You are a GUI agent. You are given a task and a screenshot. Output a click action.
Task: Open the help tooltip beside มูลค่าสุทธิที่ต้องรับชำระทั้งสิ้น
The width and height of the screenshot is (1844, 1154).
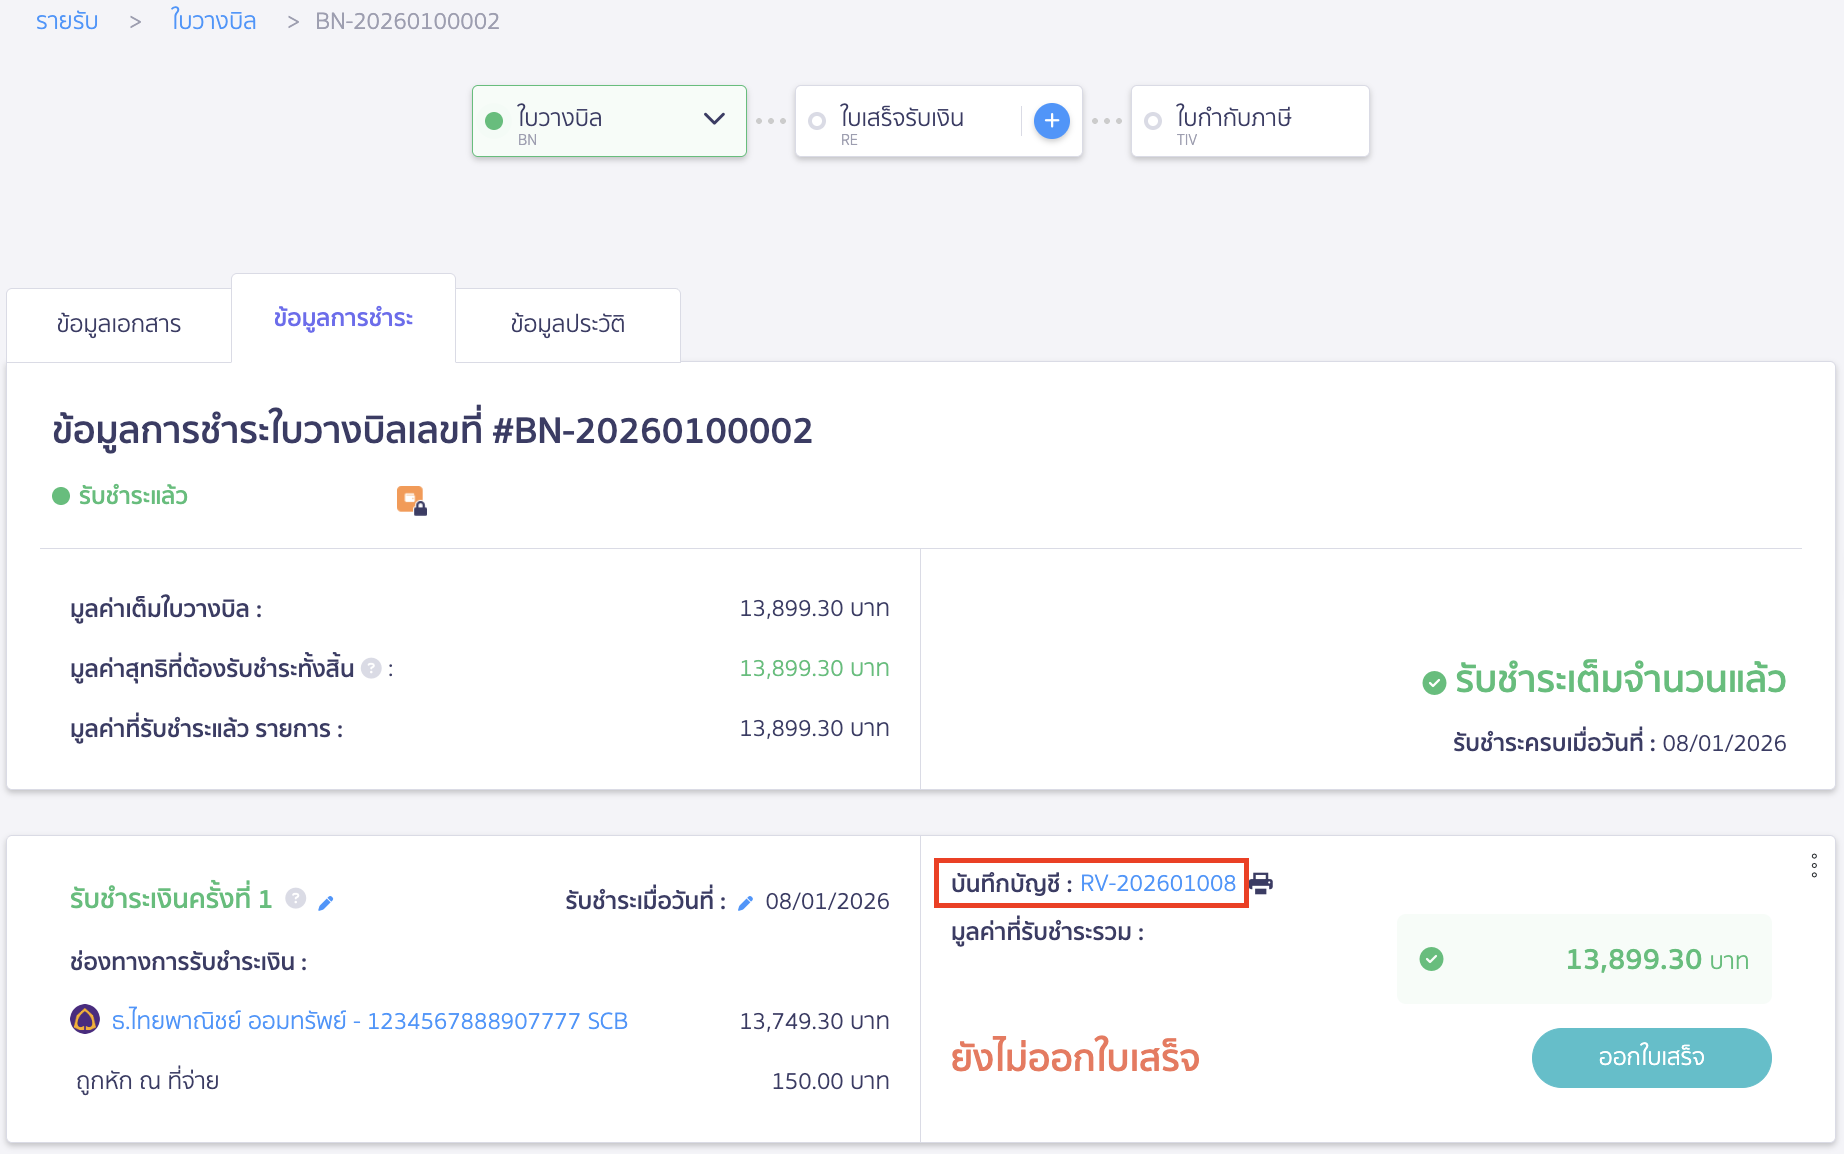pyautogui.click(x=370, y=669)
